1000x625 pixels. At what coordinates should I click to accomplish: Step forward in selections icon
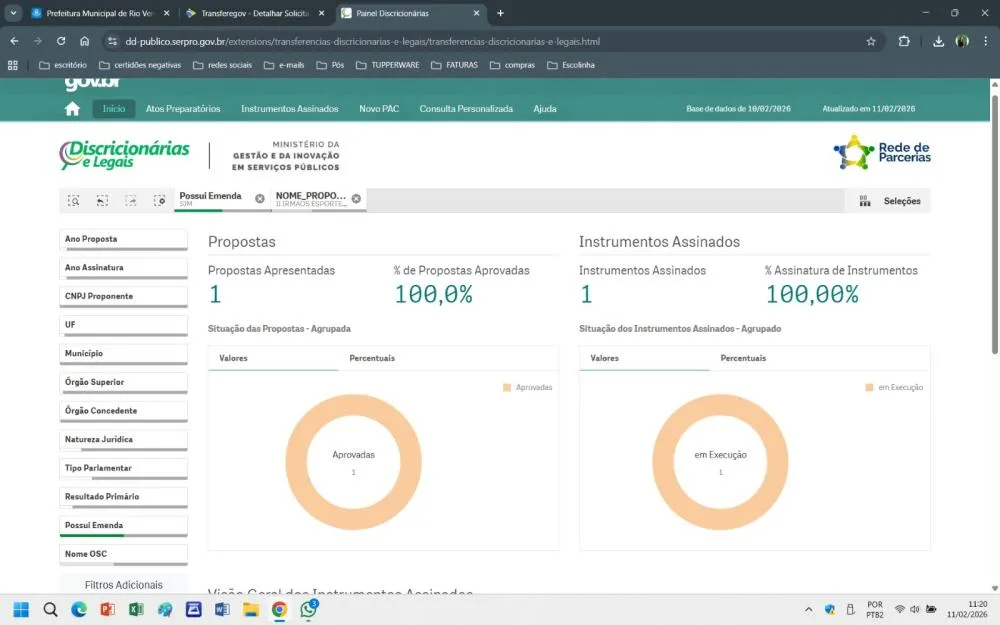(x=131, y=200)
